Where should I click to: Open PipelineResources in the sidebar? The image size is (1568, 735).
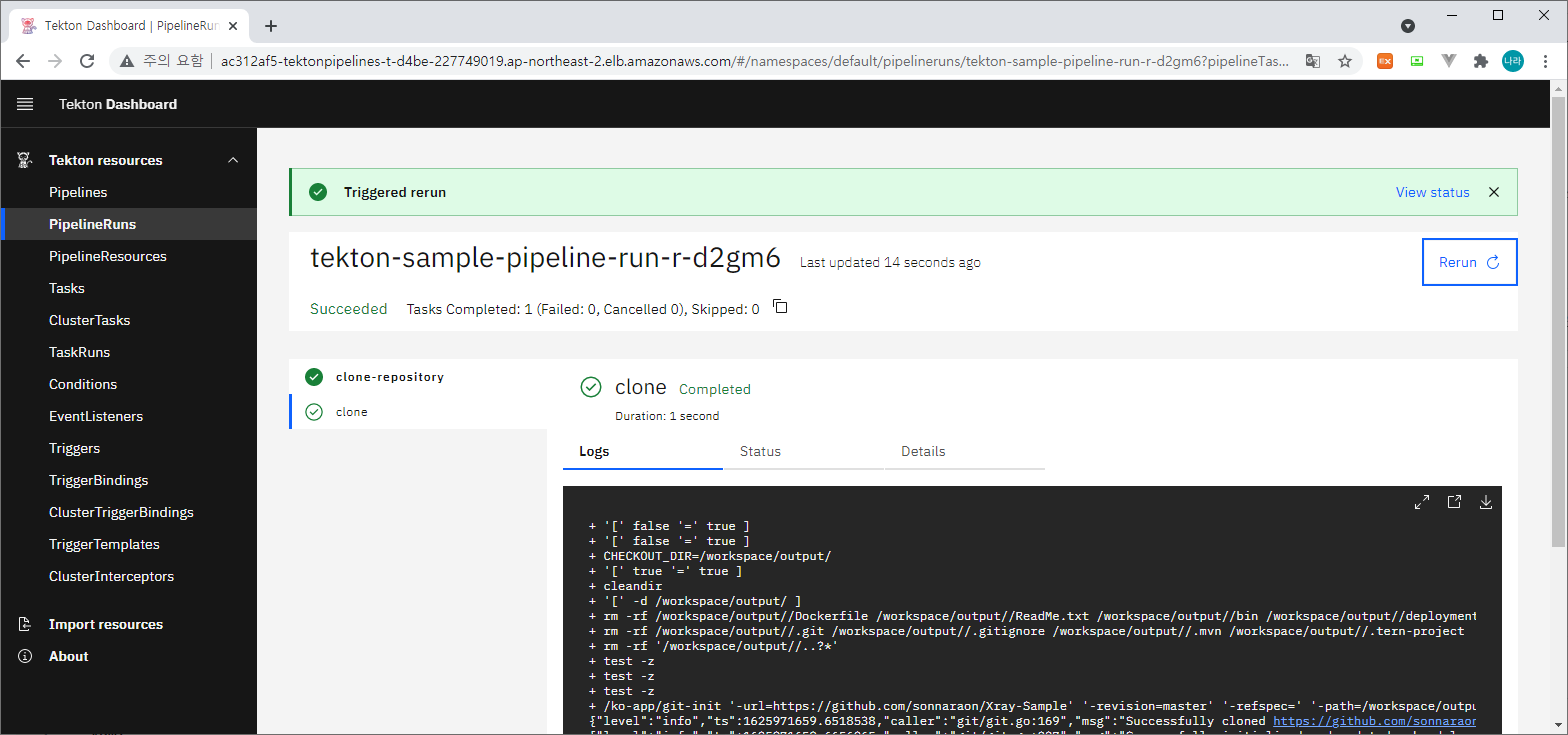pos(128,256)
